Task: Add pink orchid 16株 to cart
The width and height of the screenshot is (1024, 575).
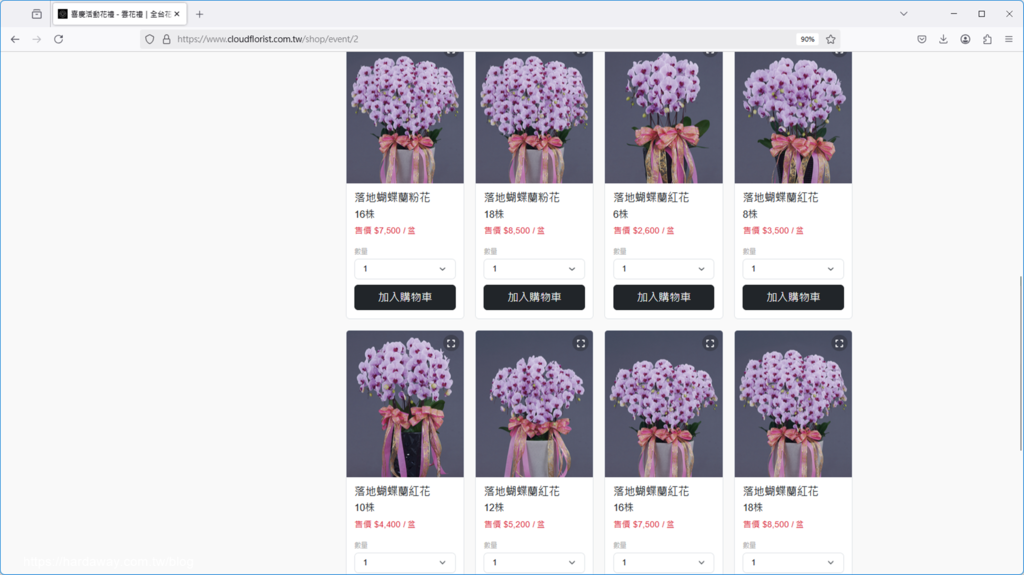Action: pyautogui.click(x=405, y=297)
